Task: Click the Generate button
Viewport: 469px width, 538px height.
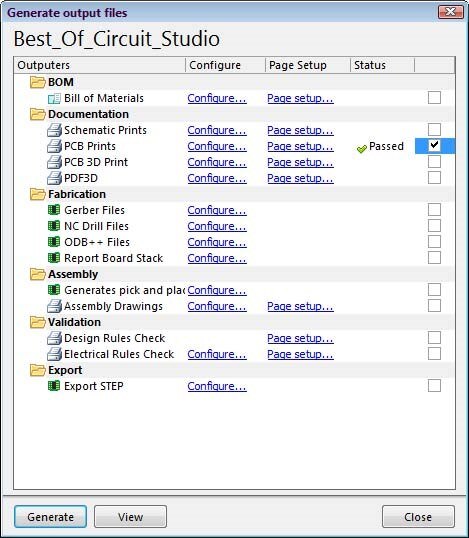Action: (x=50, y=516)
